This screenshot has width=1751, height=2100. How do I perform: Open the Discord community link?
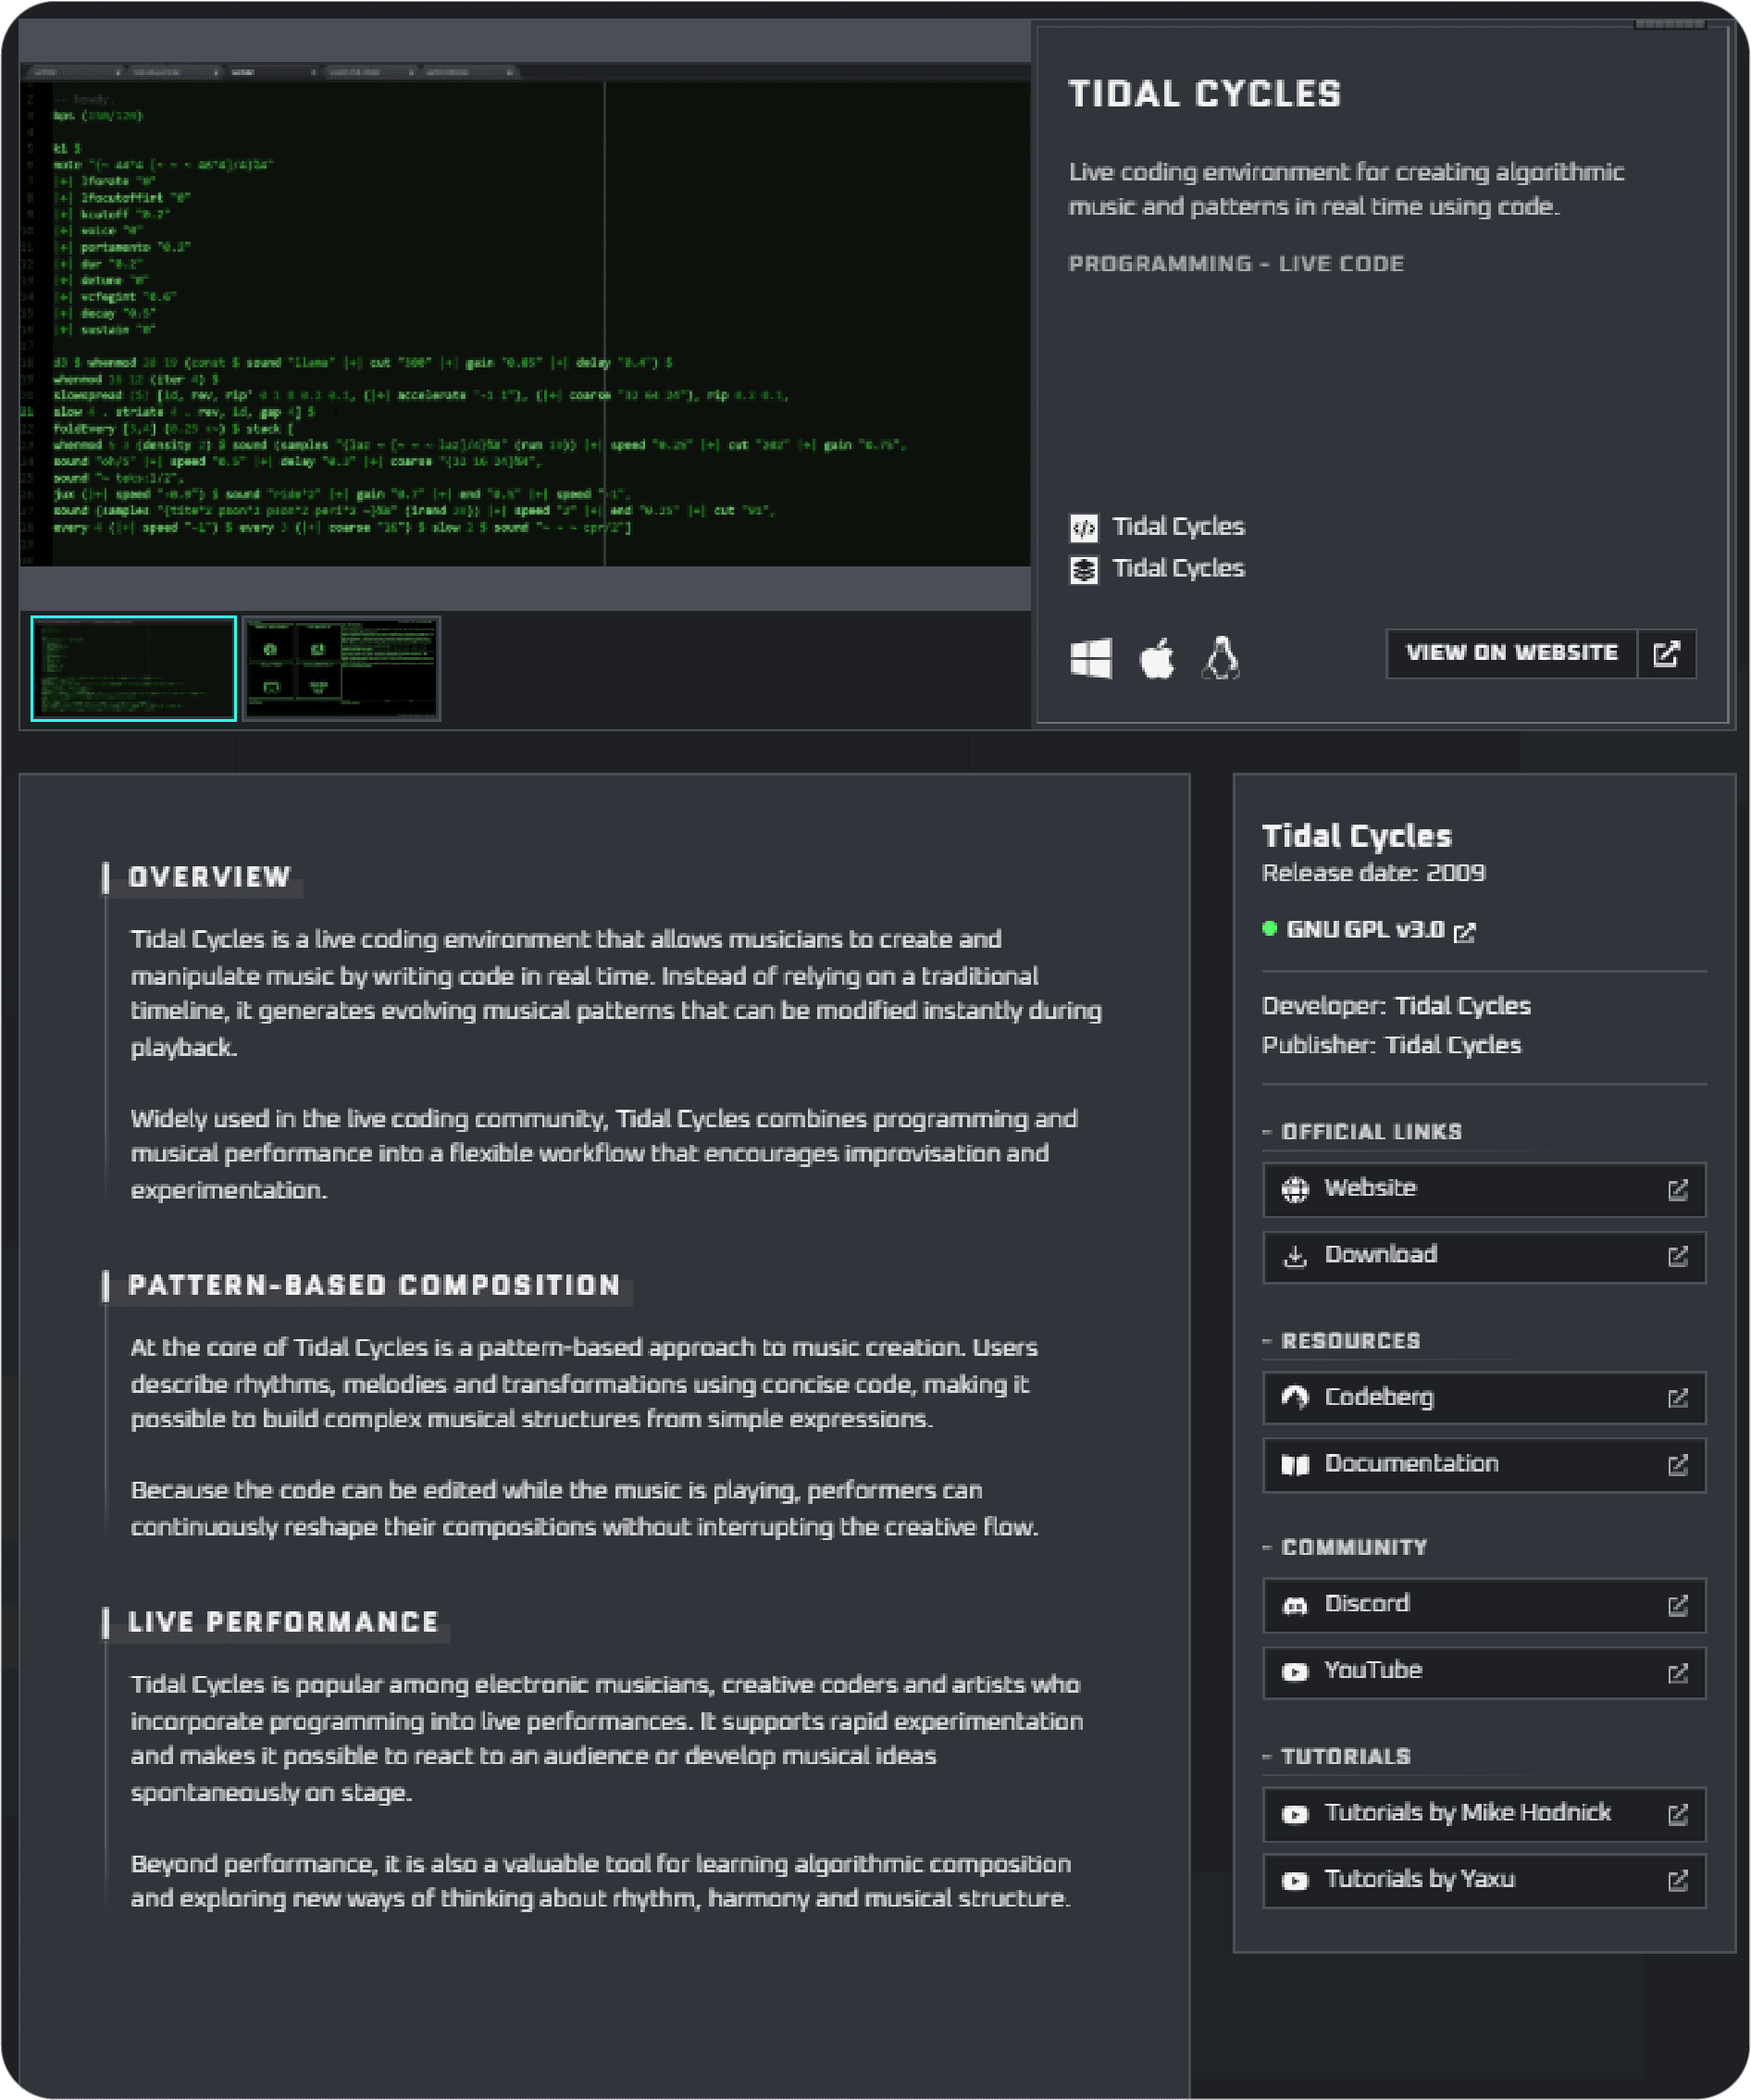(x=1484, y=1605)
